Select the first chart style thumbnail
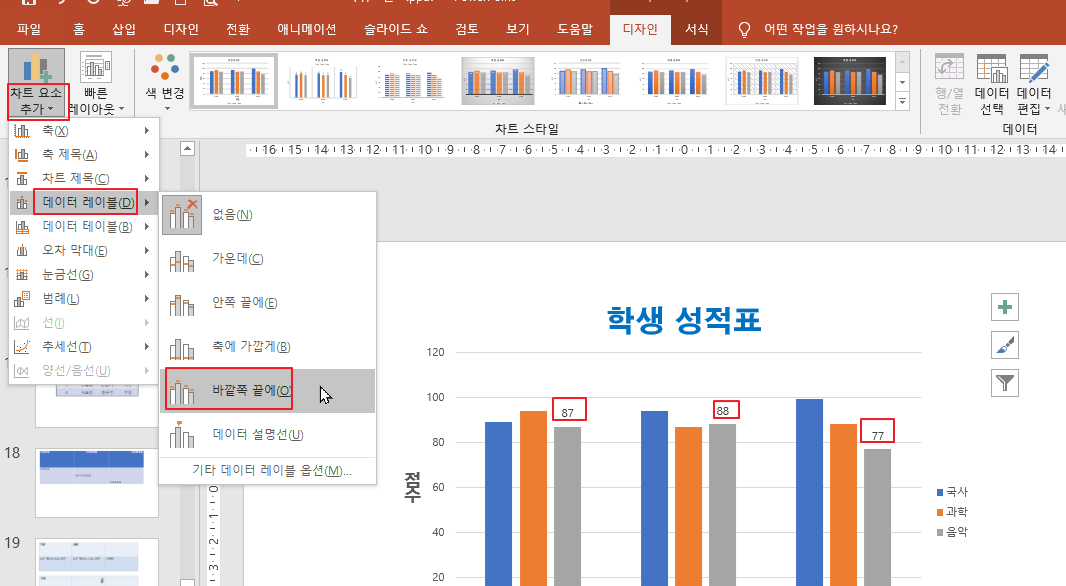The image size is (1066, 586). (234, 82)
